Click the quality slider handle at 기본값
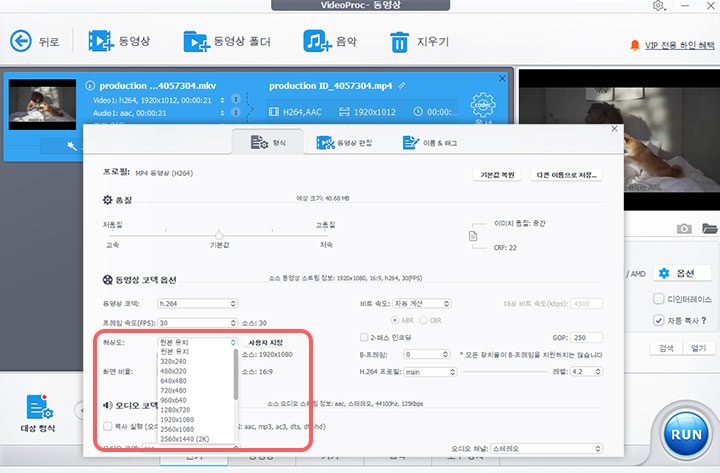720x473 pixels. (219, 236)
